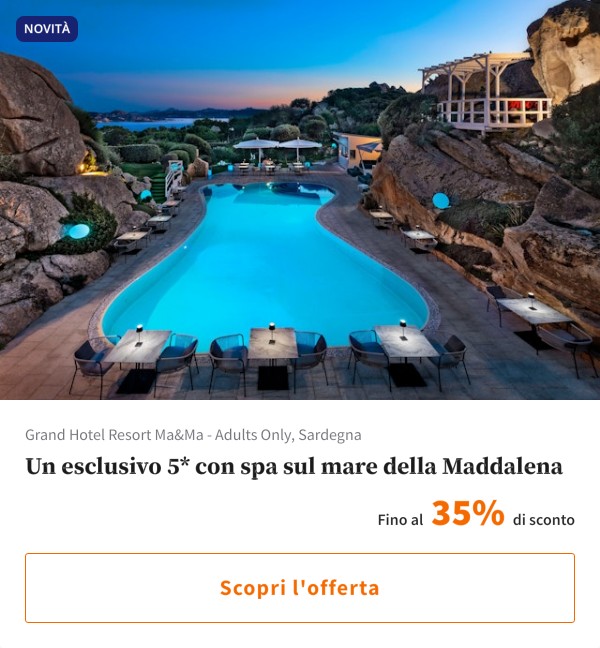This screenshot has height=648, width=600.
Task: Click the 'di sconto' label text
Action: [x=543, y=519]
